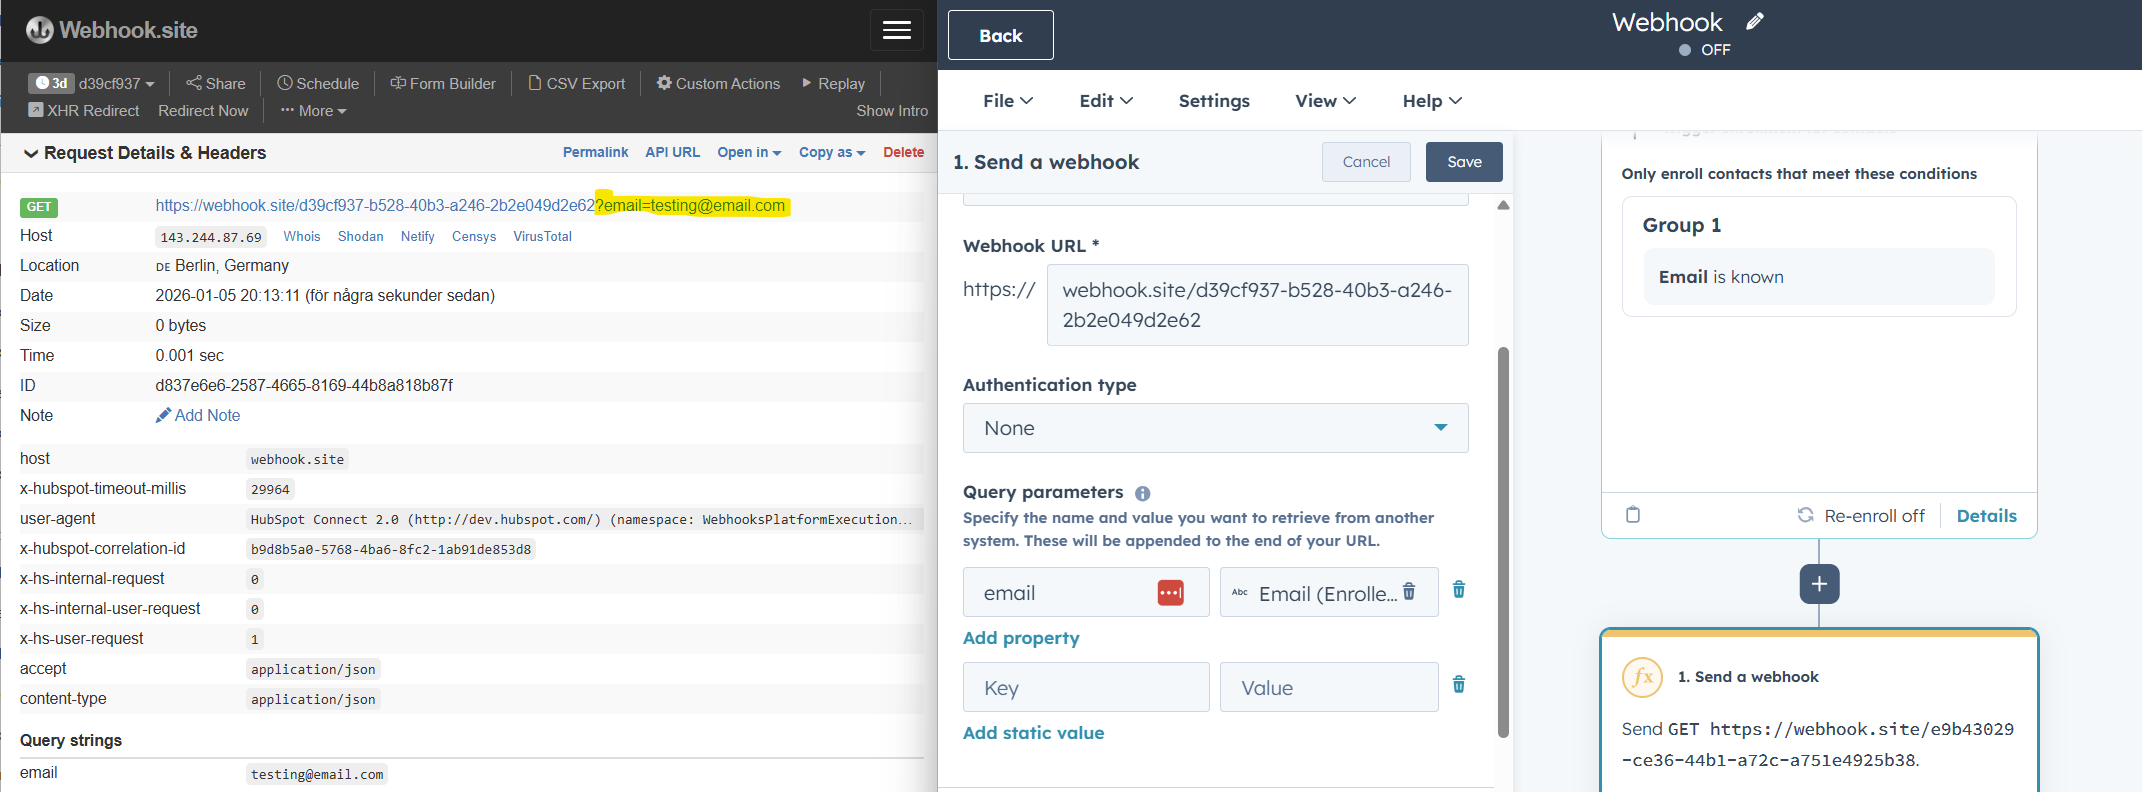
Task: Click Share in Webhook.site toolbar
Action: [216, 84]
